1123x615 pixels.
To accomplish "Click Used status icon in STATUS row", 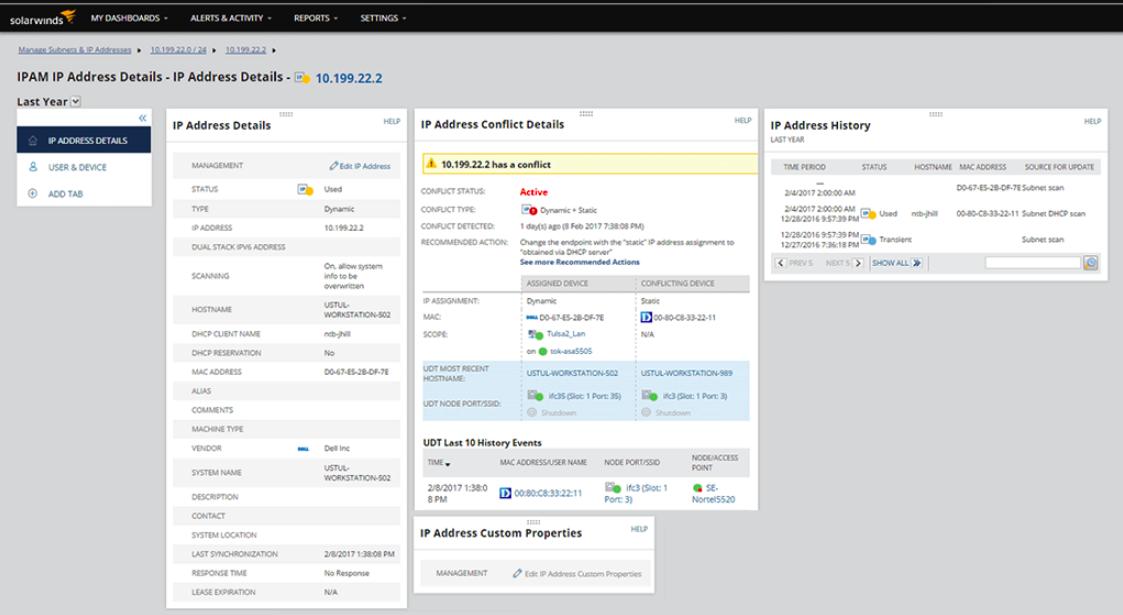I will [x=305, y=190].
